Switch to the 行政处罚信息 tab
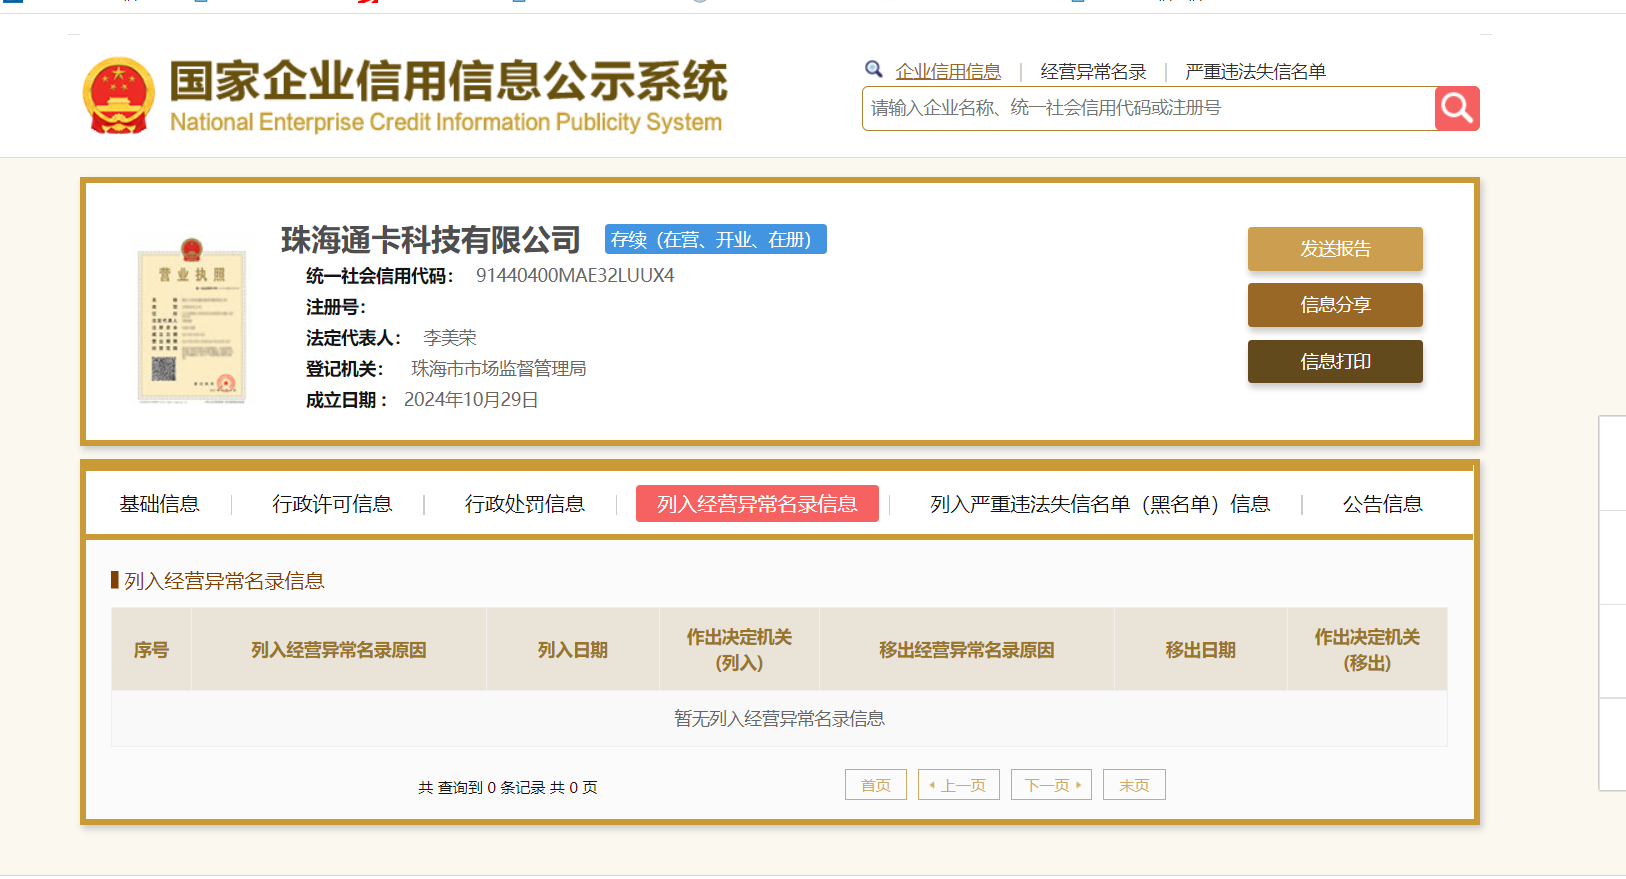 point(525,504)
